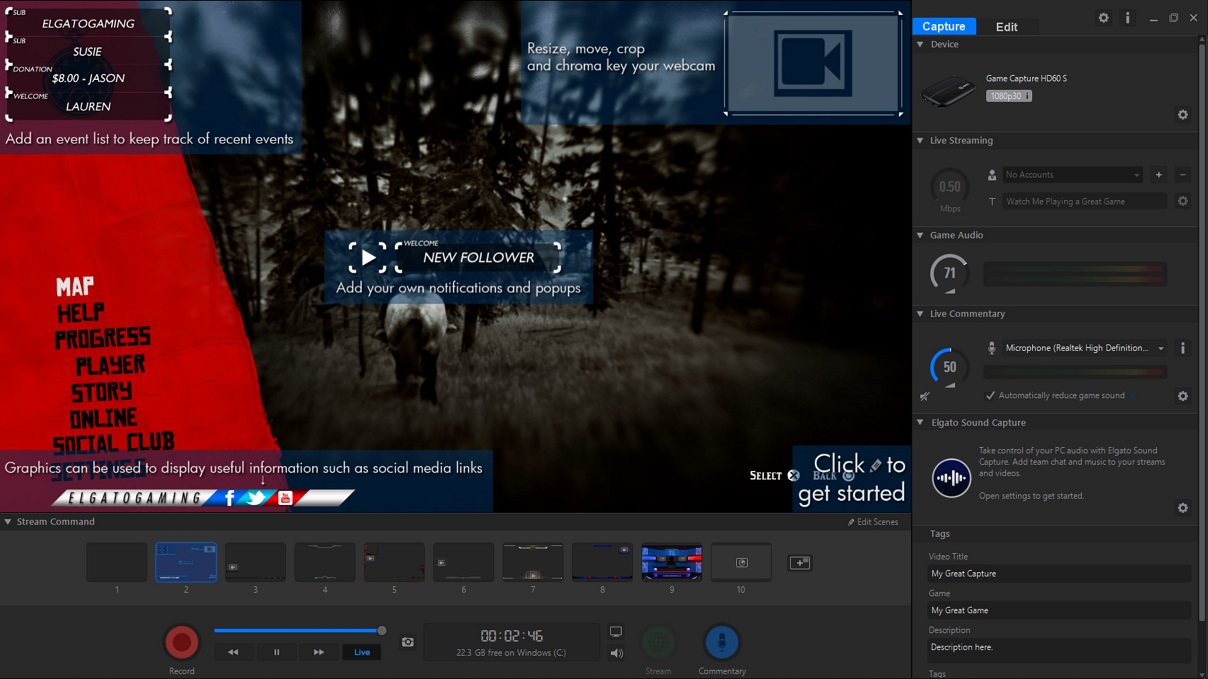Click the Game field 'My Great Game'

tap(1059, 610)
